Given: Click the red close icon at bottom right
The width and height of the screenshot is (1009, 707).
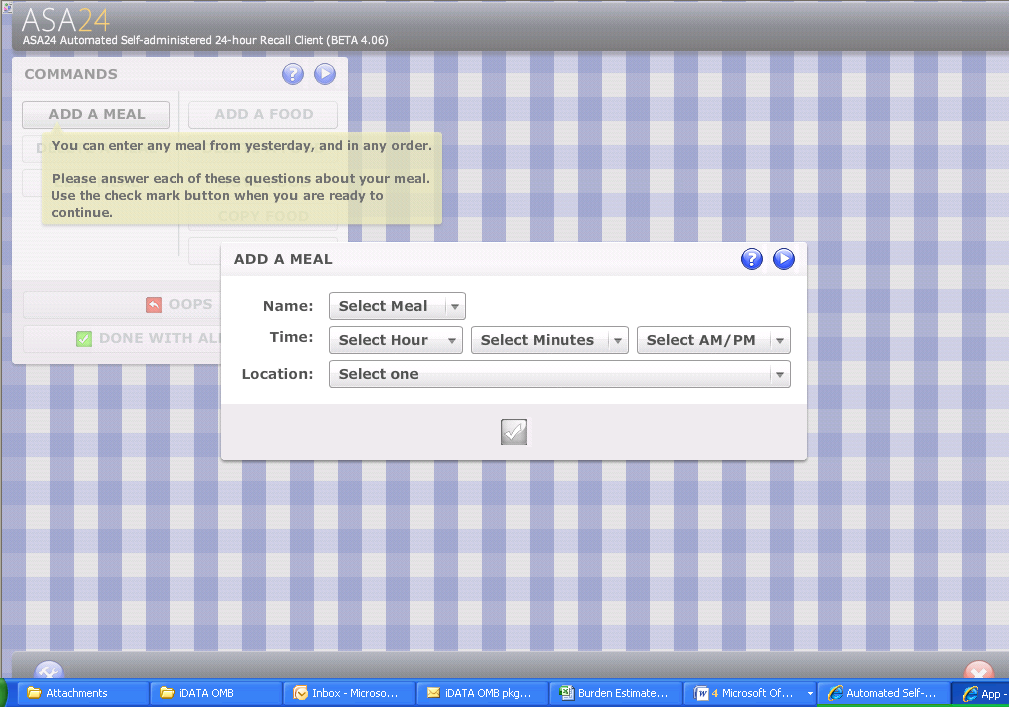Looking at the screenshot, I should (x=978, y=672).
